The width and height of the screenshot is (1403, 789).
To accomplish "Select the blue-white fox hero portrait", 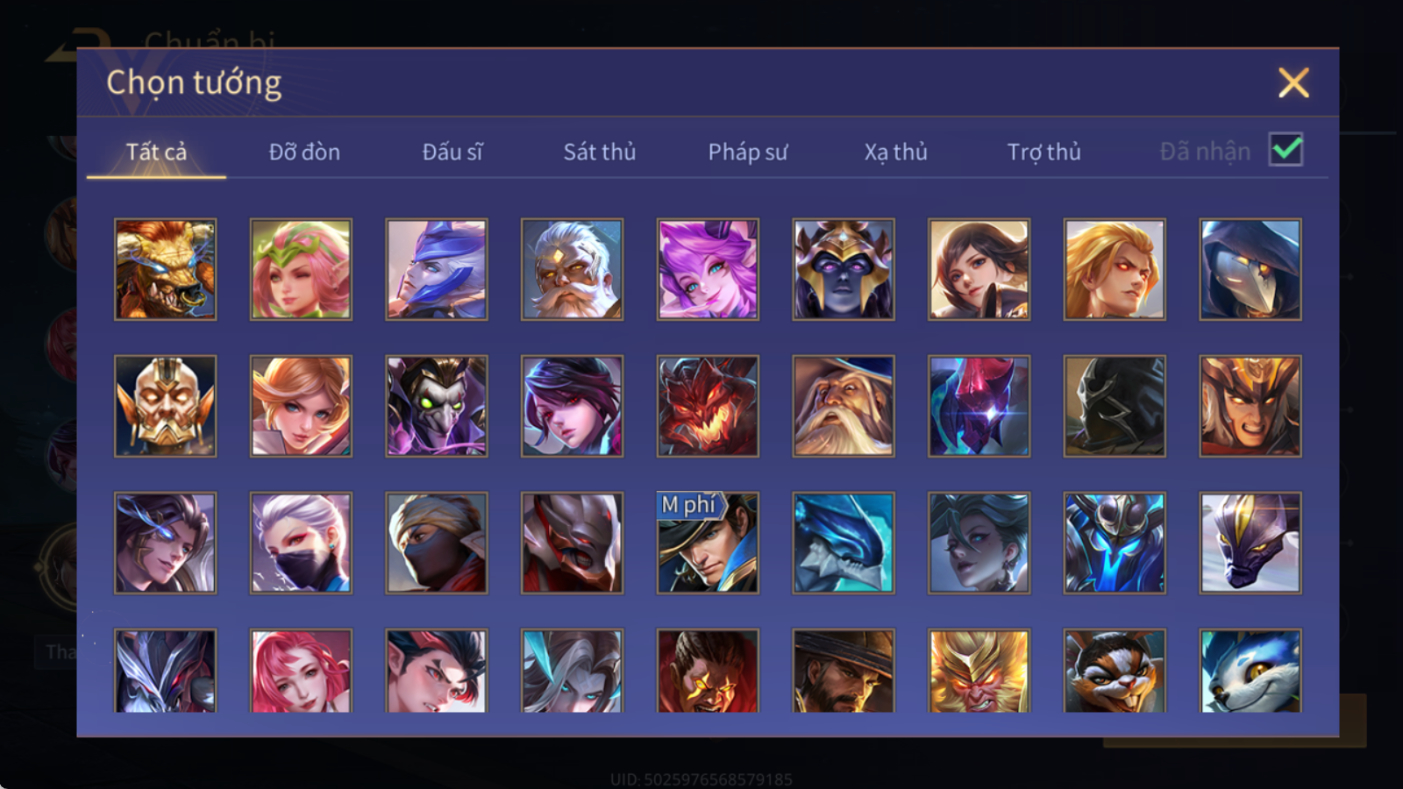I will [x=1251, y=671].
